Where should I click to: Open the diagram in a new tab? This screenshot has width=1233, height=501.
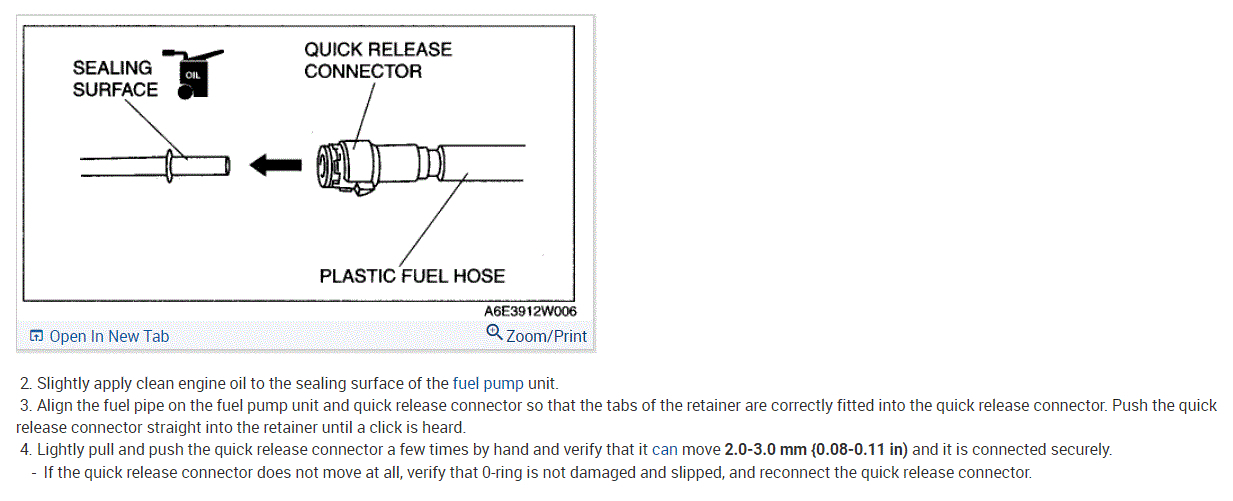[x=109, y=336]
